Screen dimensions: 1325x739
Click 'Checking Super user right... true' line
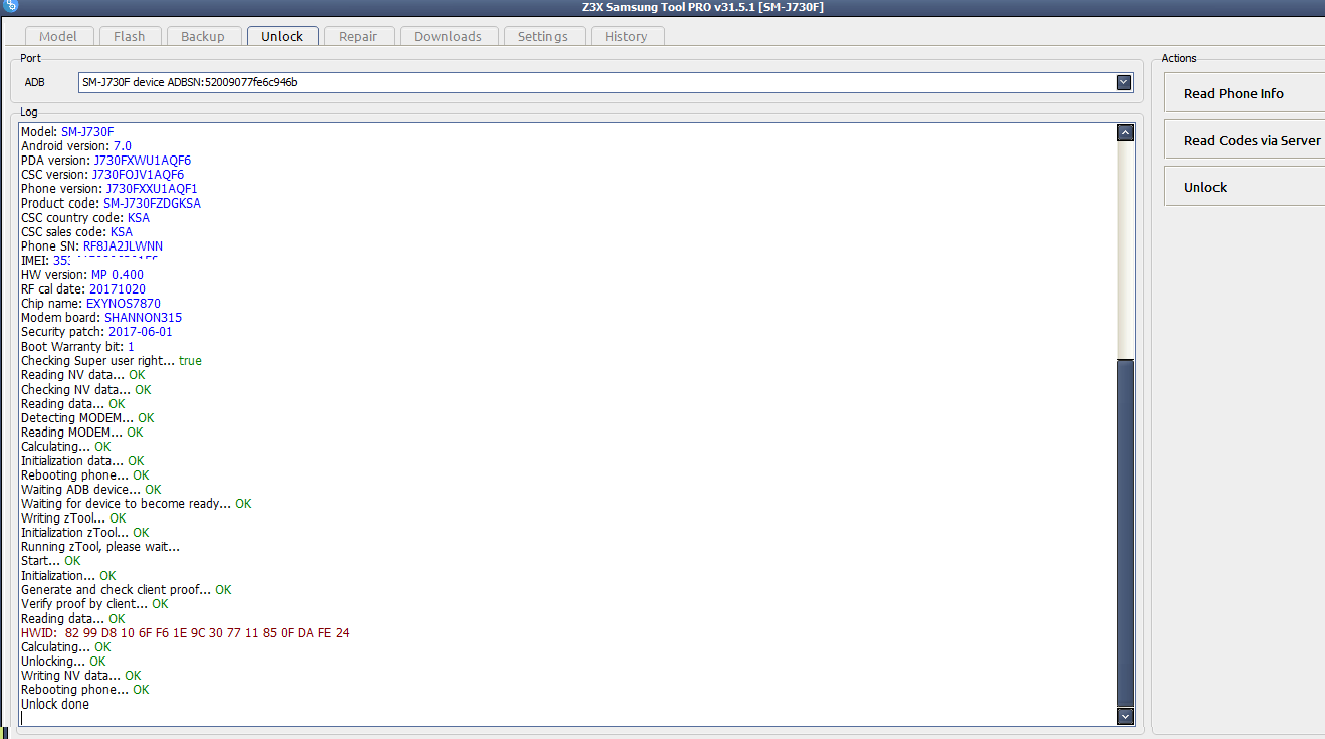[111, 360]
